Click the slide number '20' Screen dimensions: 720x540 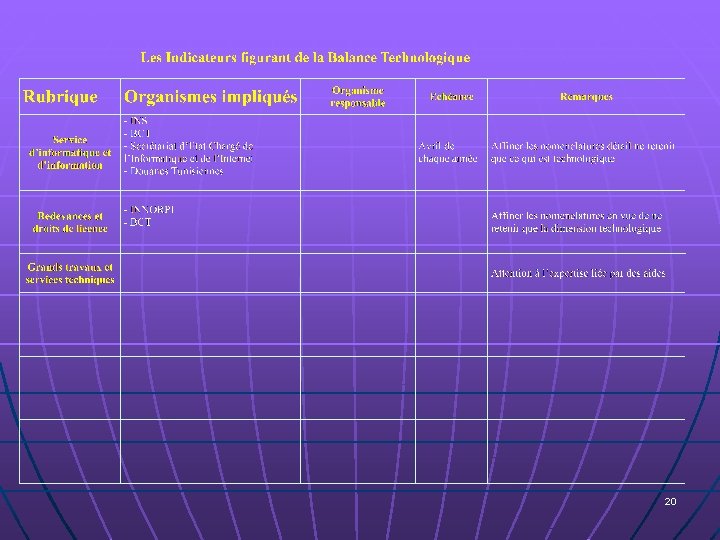(670, 501)
